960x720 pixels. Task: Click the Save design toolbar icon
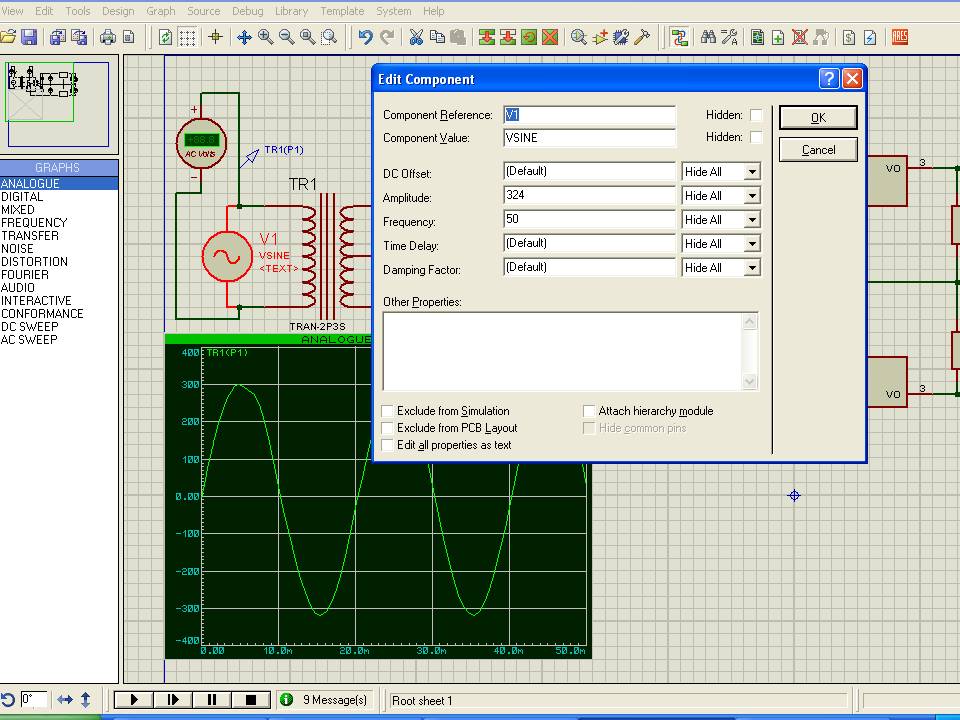coord(29,37)
